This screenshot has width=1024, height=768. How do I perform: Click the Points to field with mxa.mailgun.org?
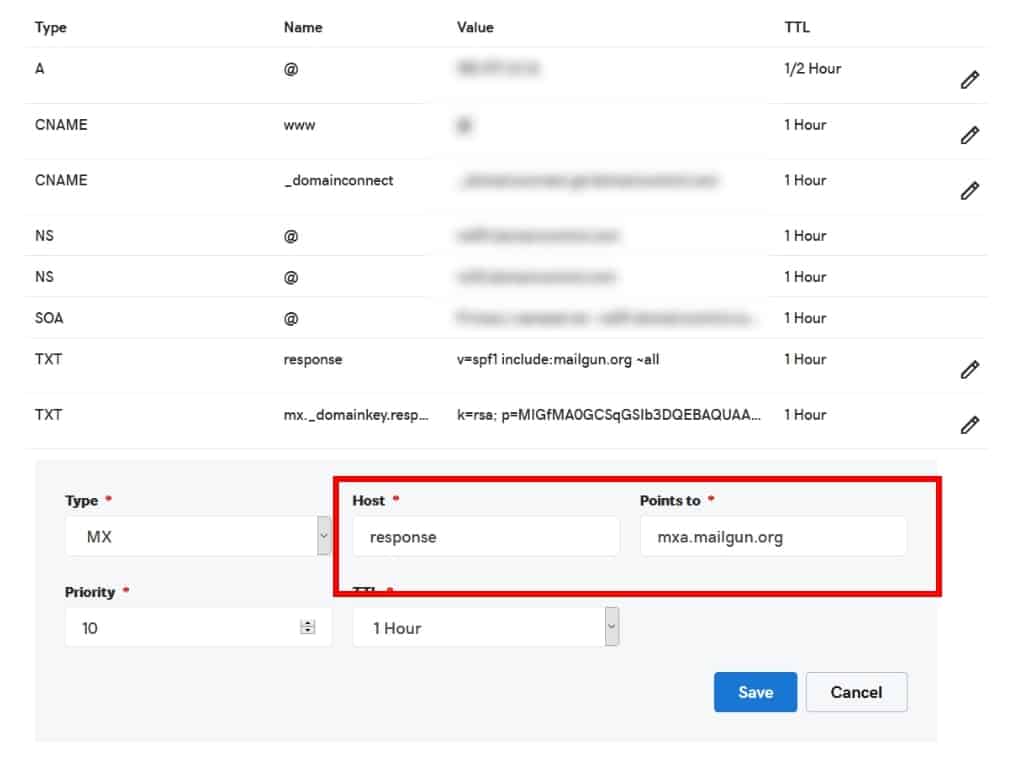click(773, 537)
